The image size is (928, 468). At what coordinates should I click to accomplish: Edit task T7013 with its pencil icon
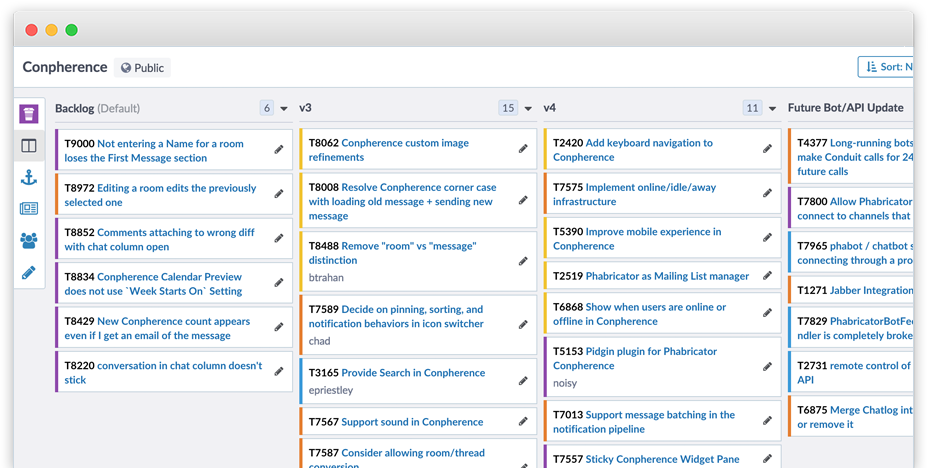click(768, 421)
